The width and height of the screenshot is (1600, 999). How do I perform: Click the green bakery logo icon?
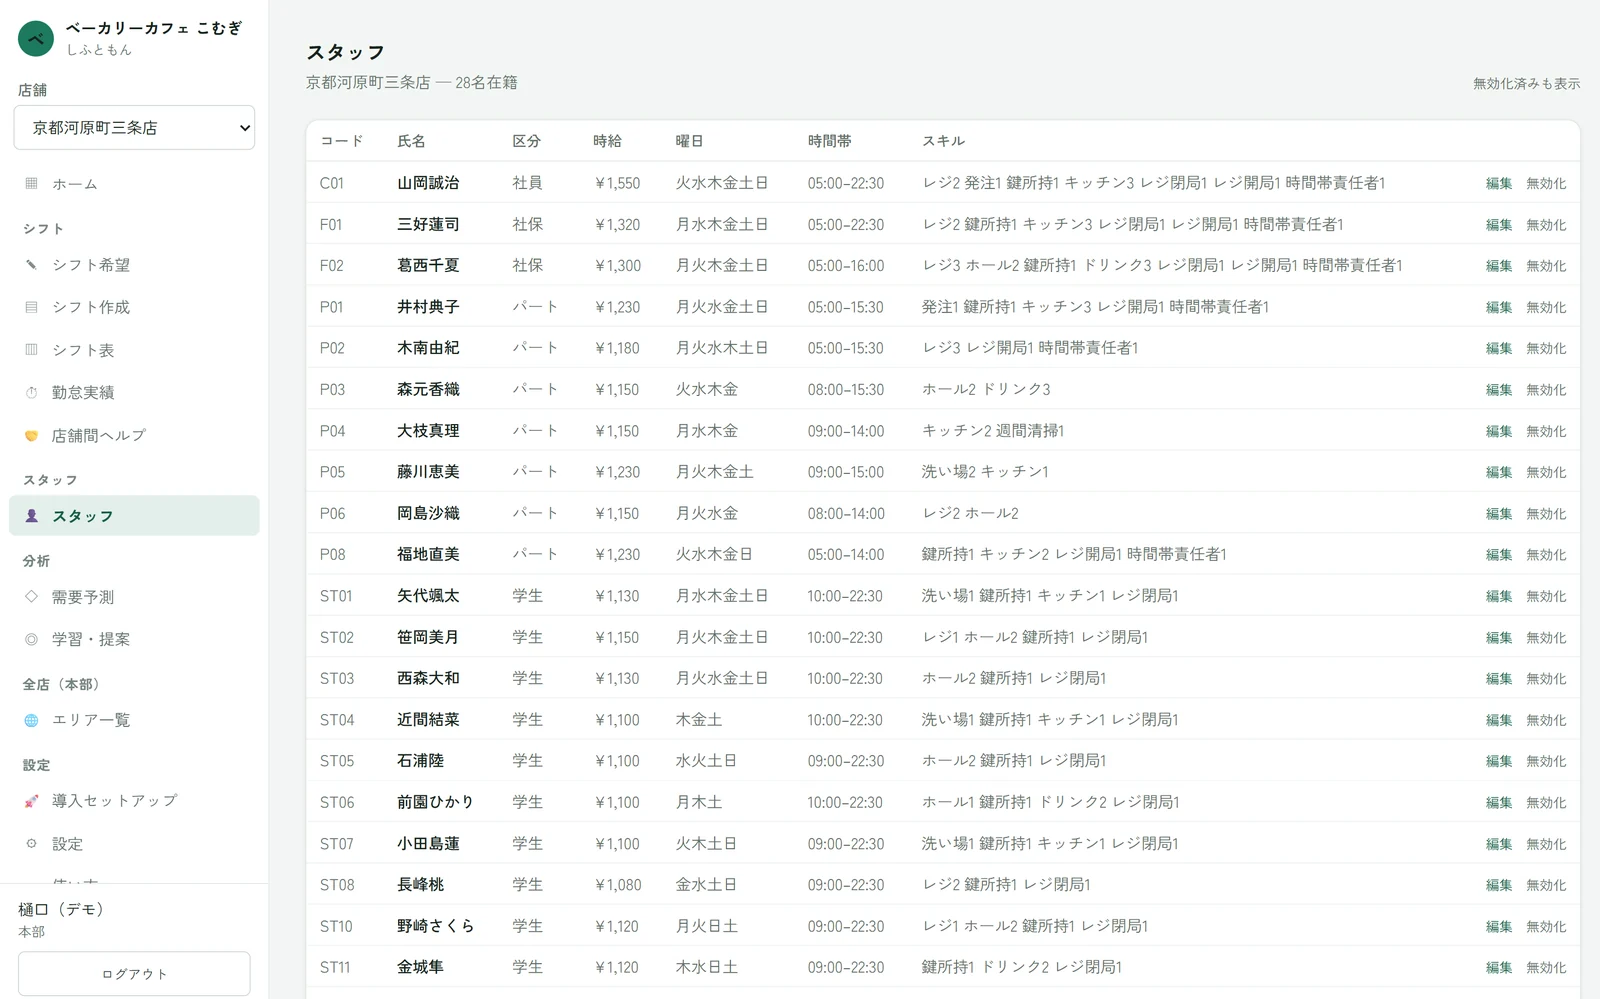coord(36,39)
